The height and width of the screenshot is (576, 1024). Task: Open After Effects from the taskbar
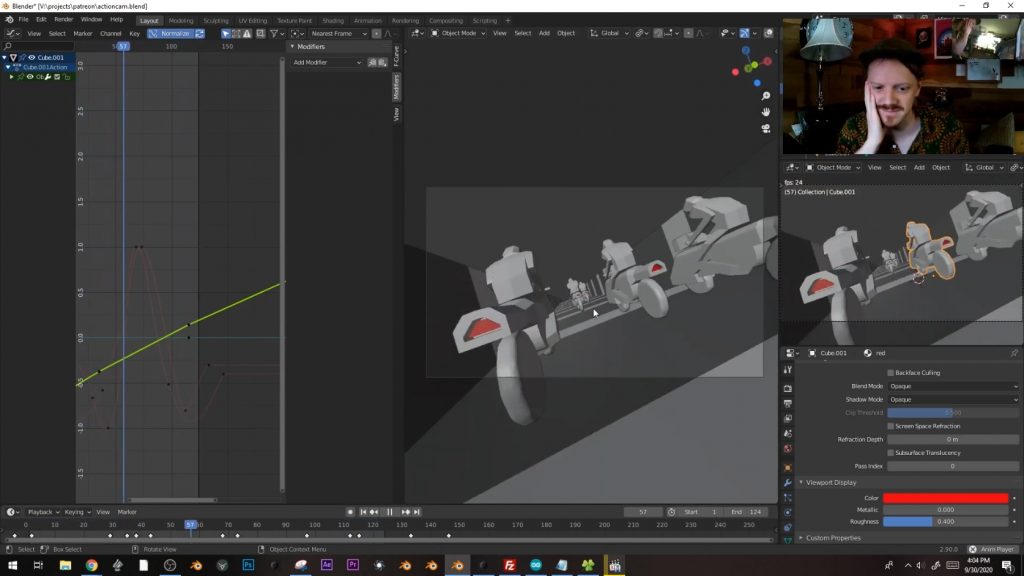pyautogui.click(x=327, y=565)
